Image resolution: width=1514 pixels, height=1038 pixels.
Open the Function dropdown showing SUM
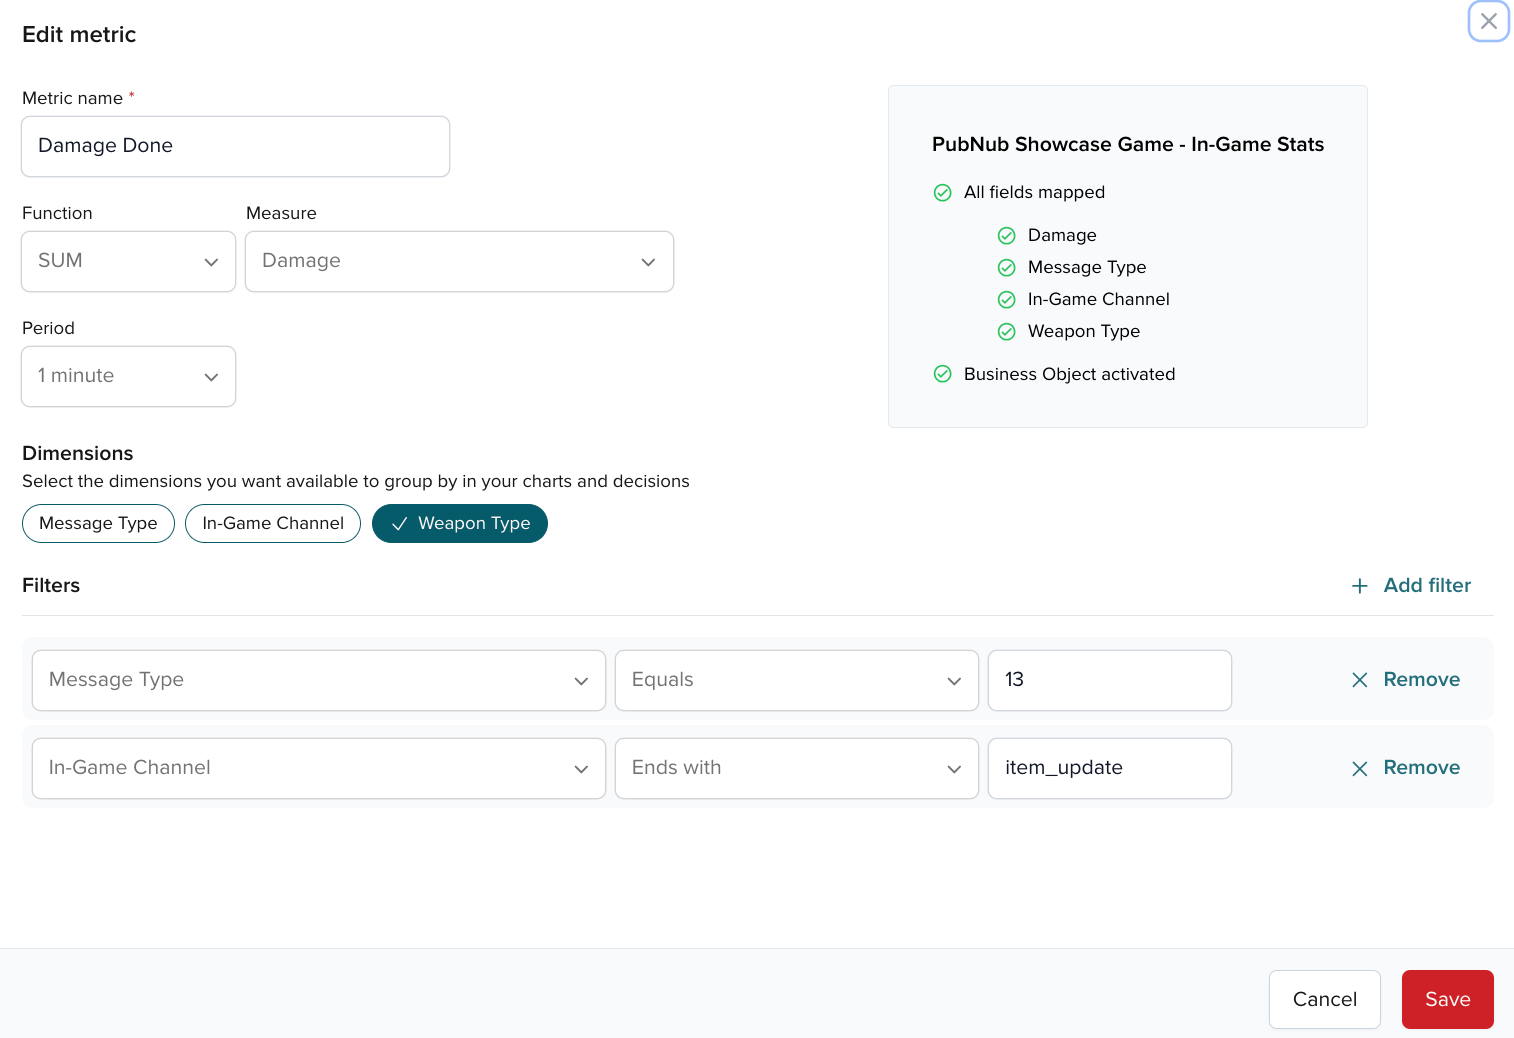[128, 262]
